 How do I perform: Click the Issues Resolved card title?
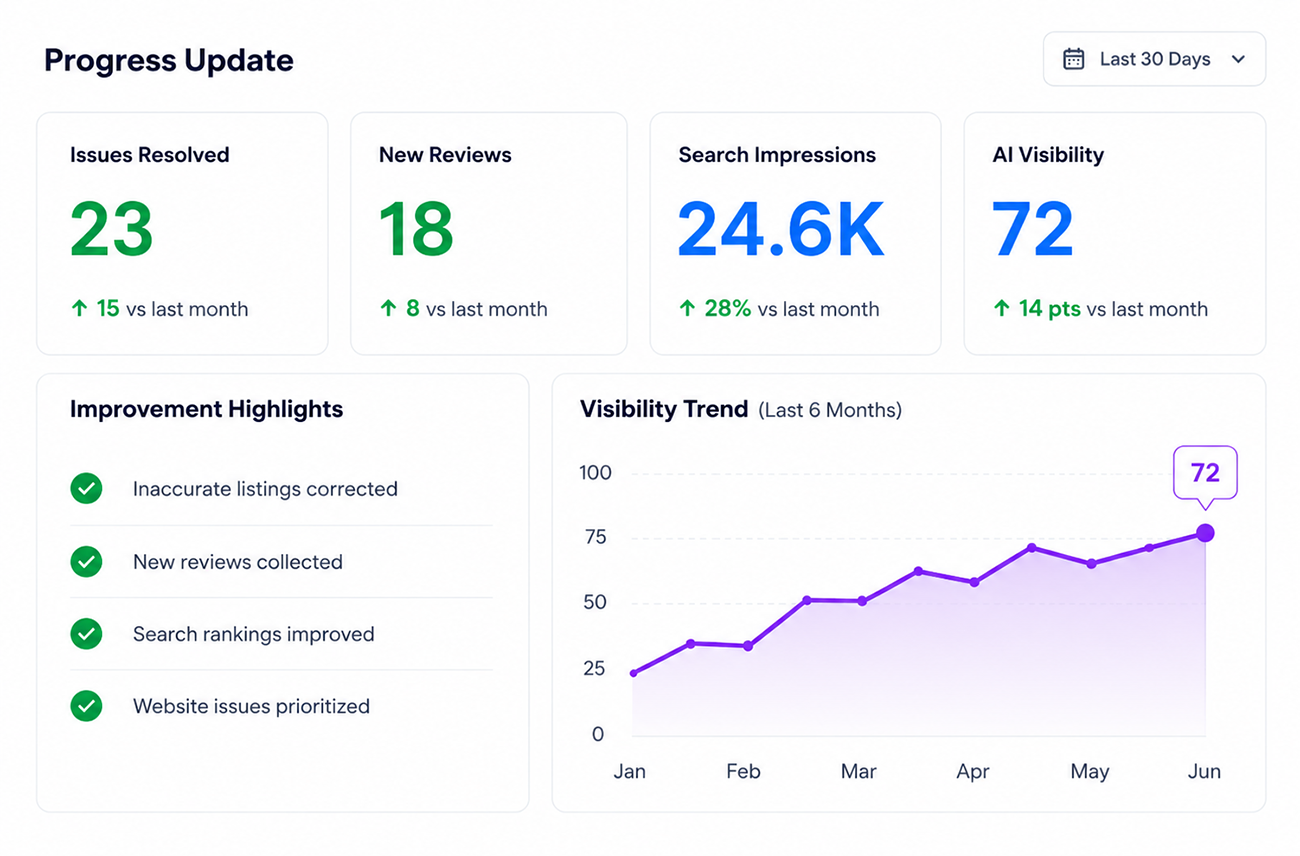(x=150, y=155)
